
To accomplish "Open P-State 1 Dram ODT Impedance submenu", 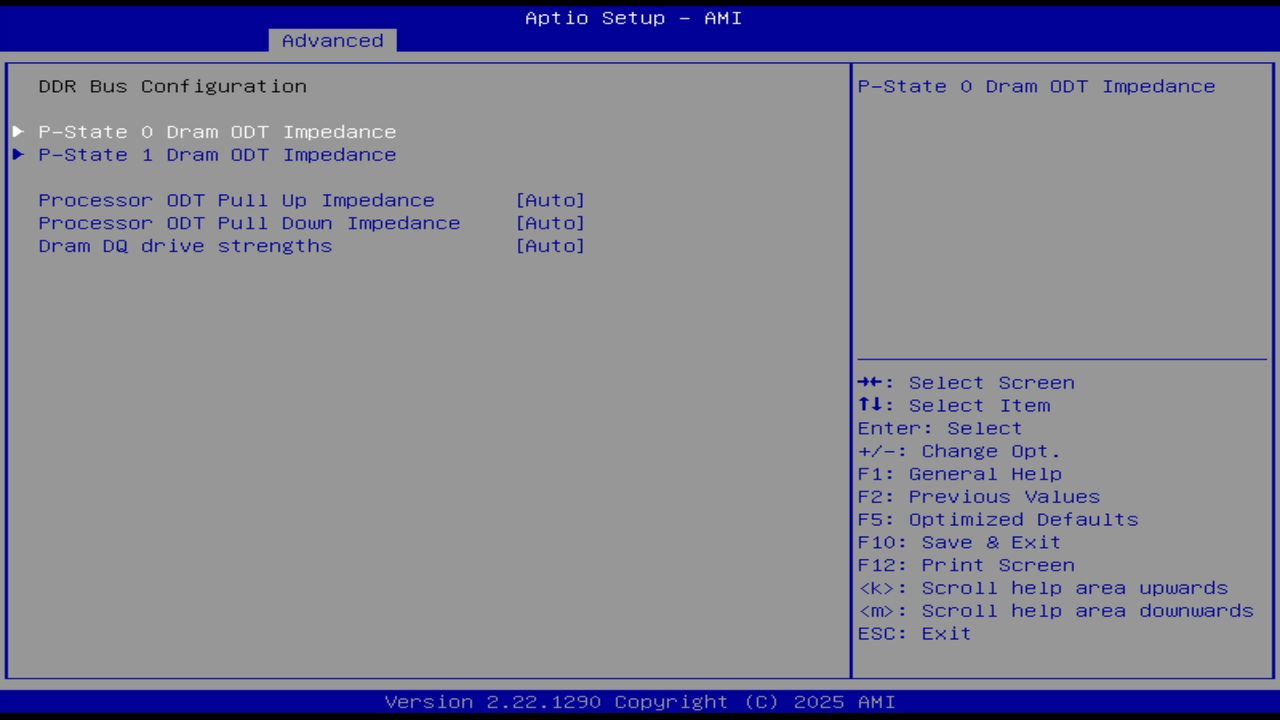I will (217, 155).
